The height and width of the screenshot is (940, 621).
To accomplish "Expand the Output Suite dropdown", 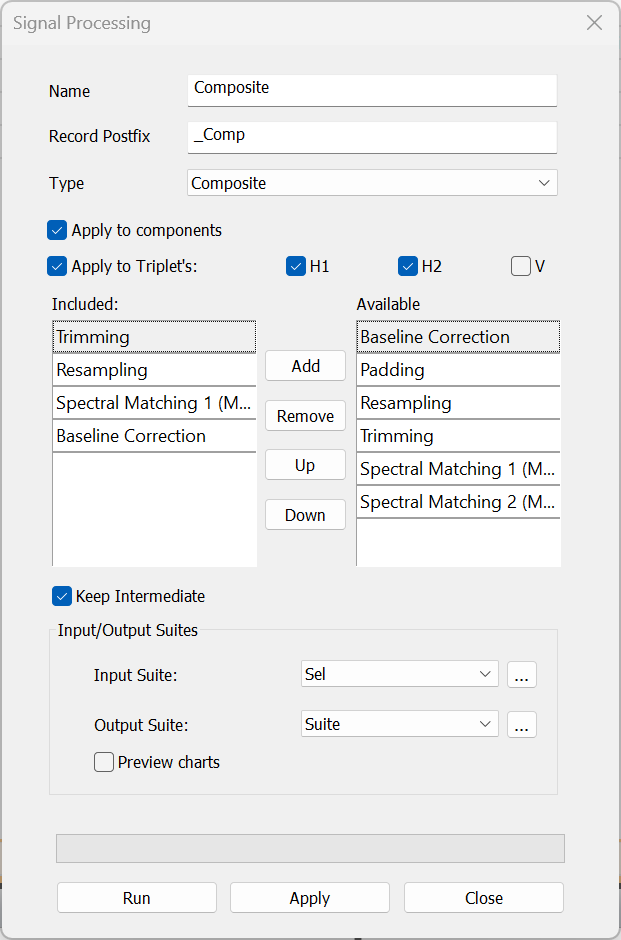I will click(x=399, y=725).
